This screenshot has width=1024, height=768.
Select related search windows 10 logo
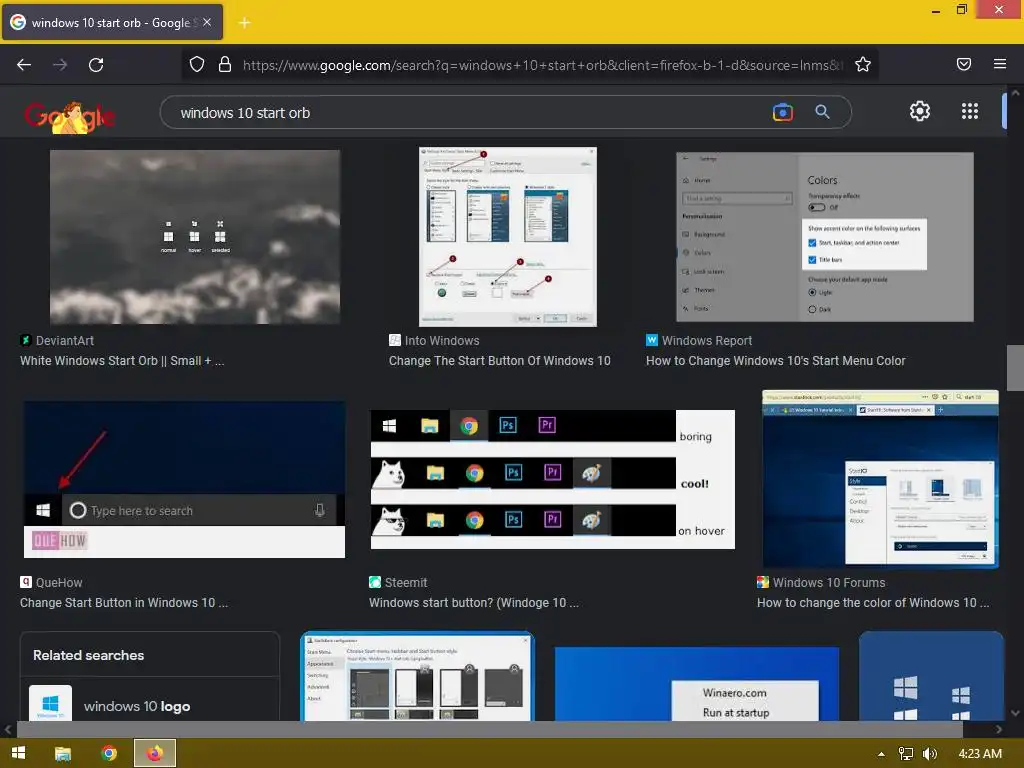click(150, 703)
